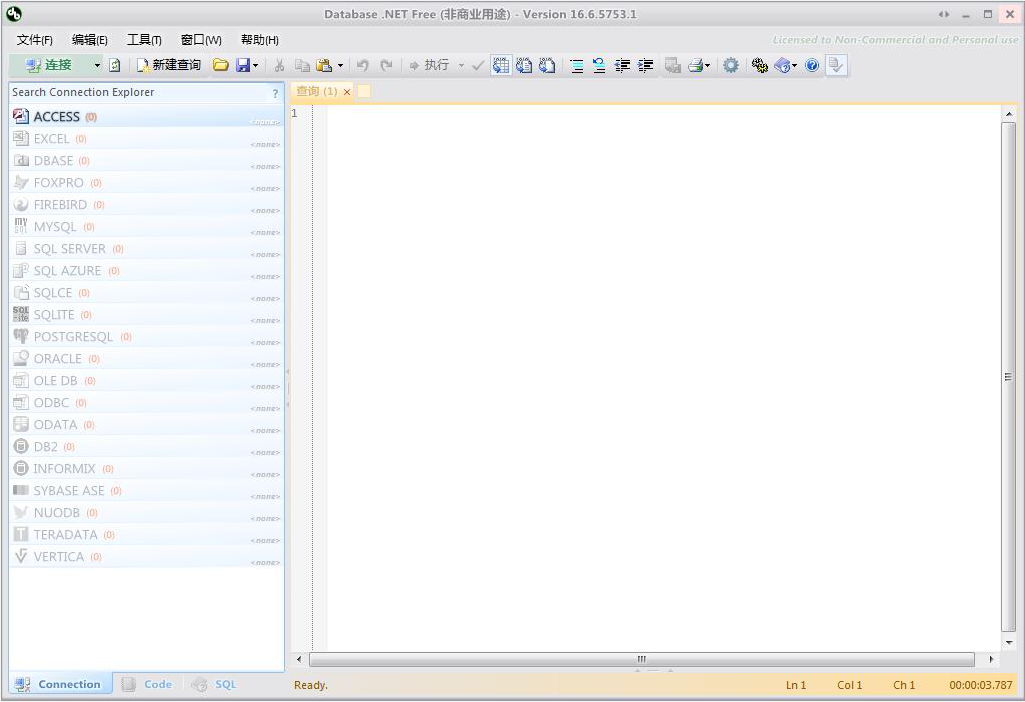Open settings with the gear icon
The width and height of the screenshot is (1025, 702).
pos(731,65)
